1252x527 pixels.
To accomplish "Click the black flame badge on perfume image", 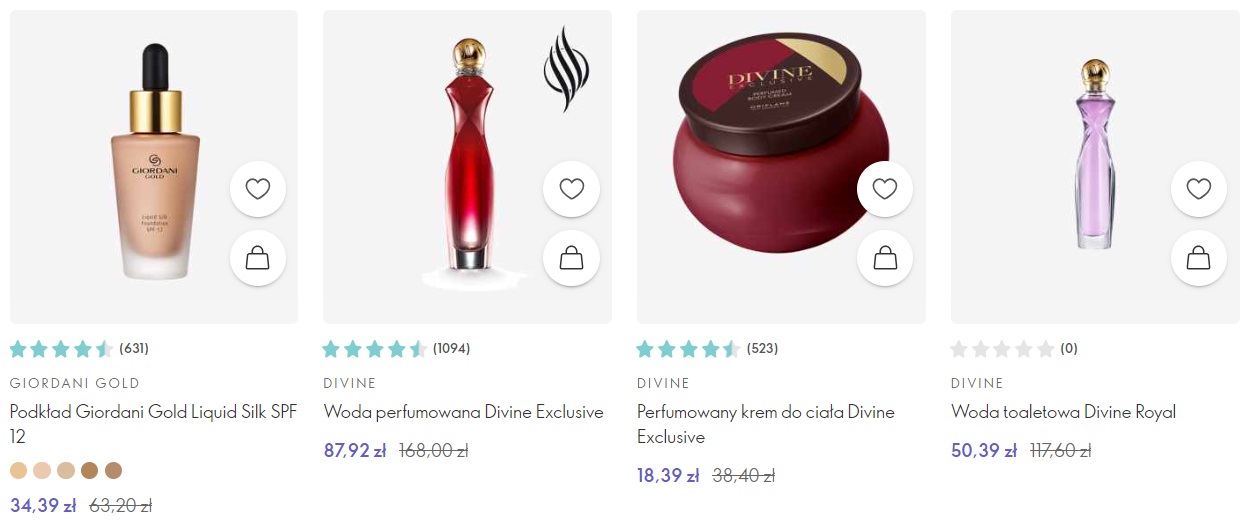I will pyautogui.click(x=566, y=69).
